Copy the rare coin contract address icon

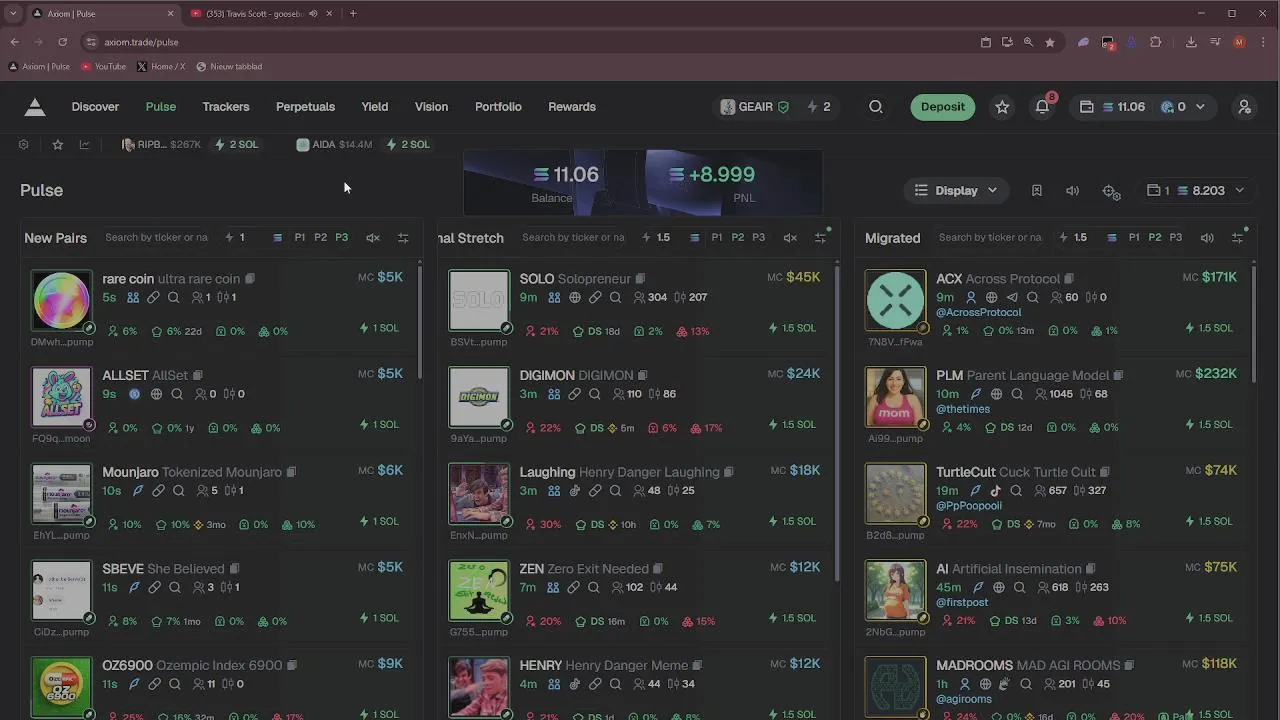pyautogui.click(x=250, y=279)
